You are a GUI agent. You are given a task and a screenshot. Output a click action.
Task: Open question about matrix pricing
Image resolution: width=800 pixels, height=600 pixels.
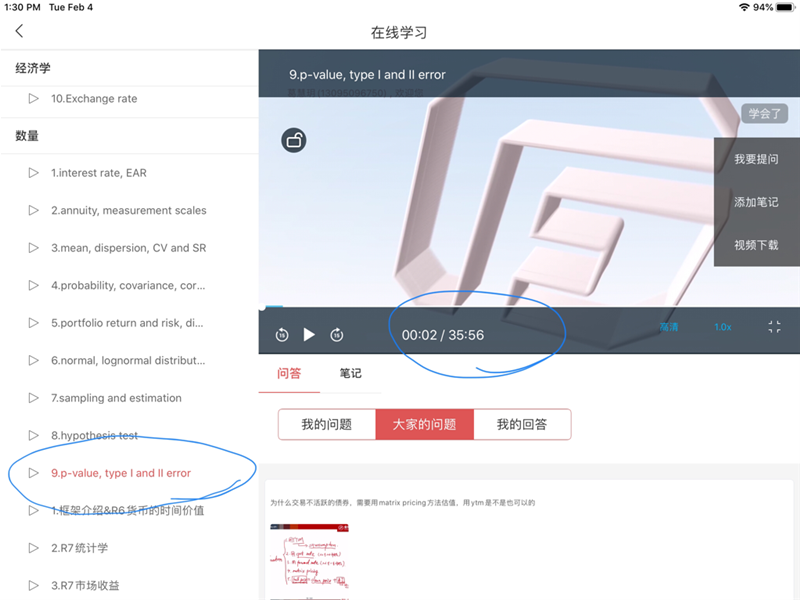click(403, 503)
